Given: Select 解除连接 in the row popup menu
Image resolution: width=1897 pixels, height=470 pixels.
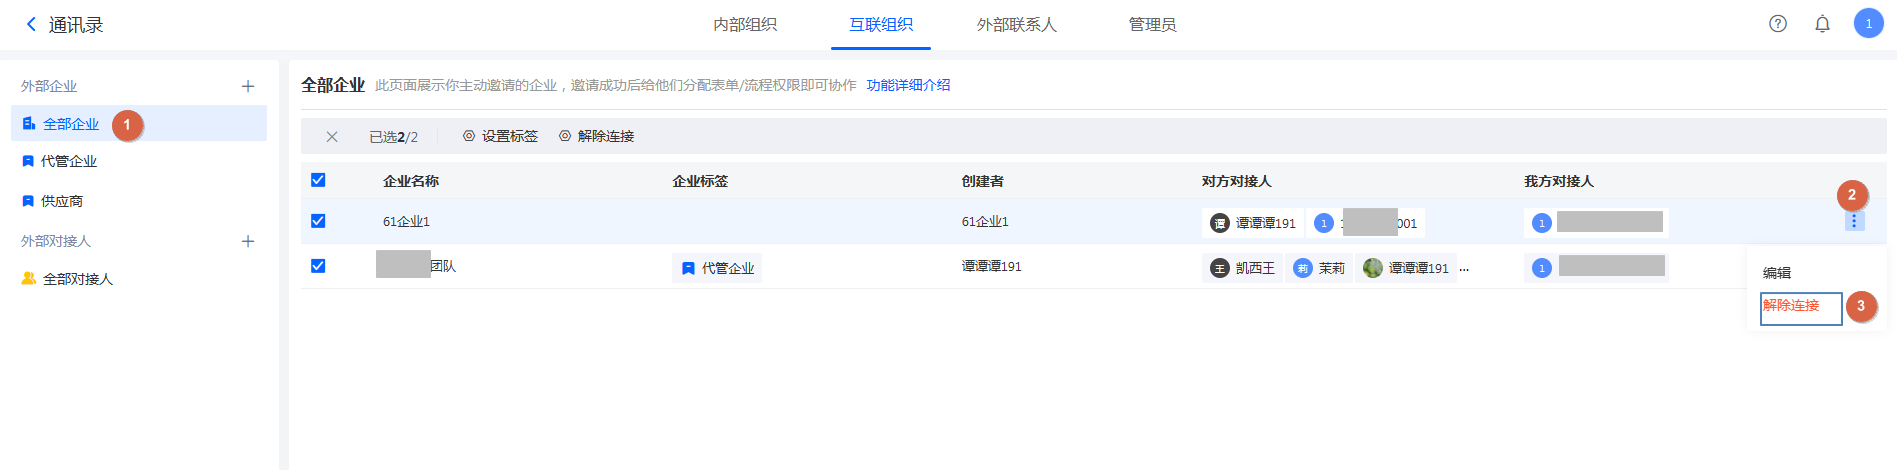Looking at the screenshot, I should [1791, 306].
